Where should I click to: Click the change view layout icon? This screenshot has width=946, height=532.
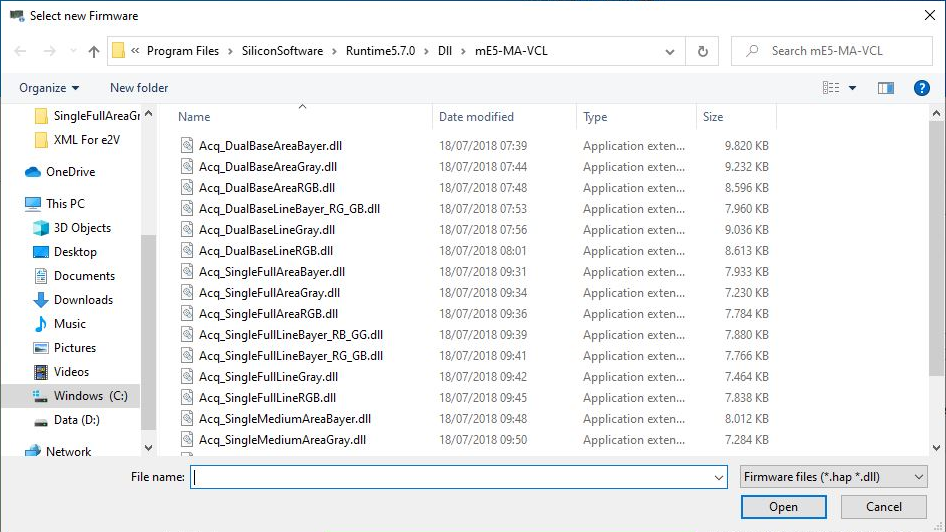tap(831, 88)
